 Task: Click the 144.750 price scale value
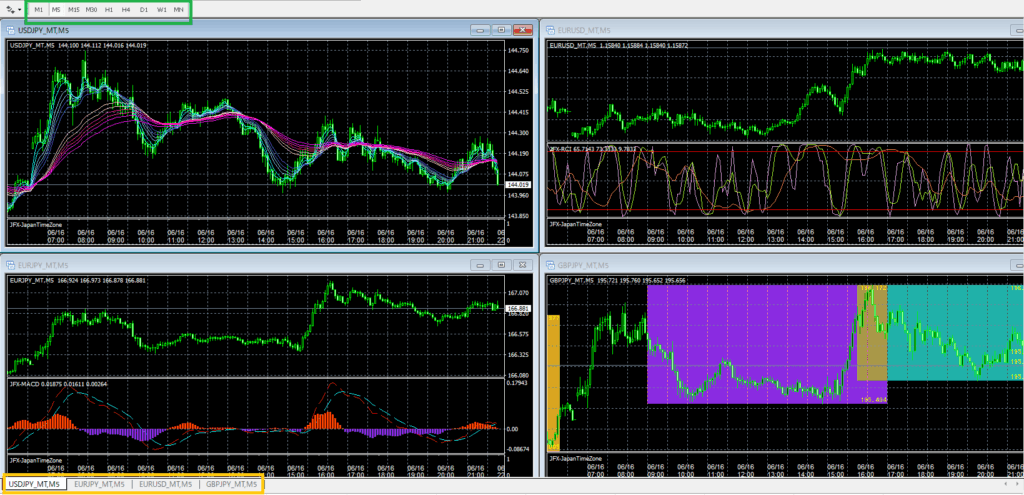(x=517, y=50)
